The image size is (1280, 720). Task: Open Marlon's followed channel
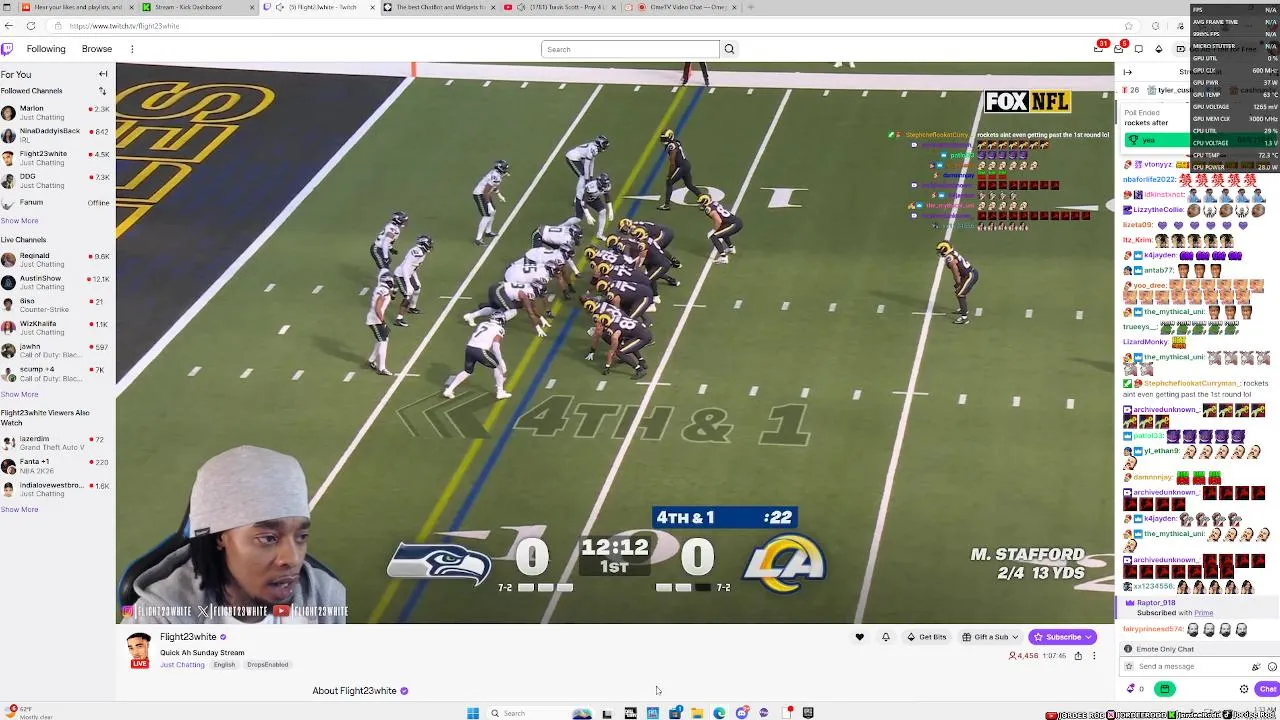coord(55,112)
